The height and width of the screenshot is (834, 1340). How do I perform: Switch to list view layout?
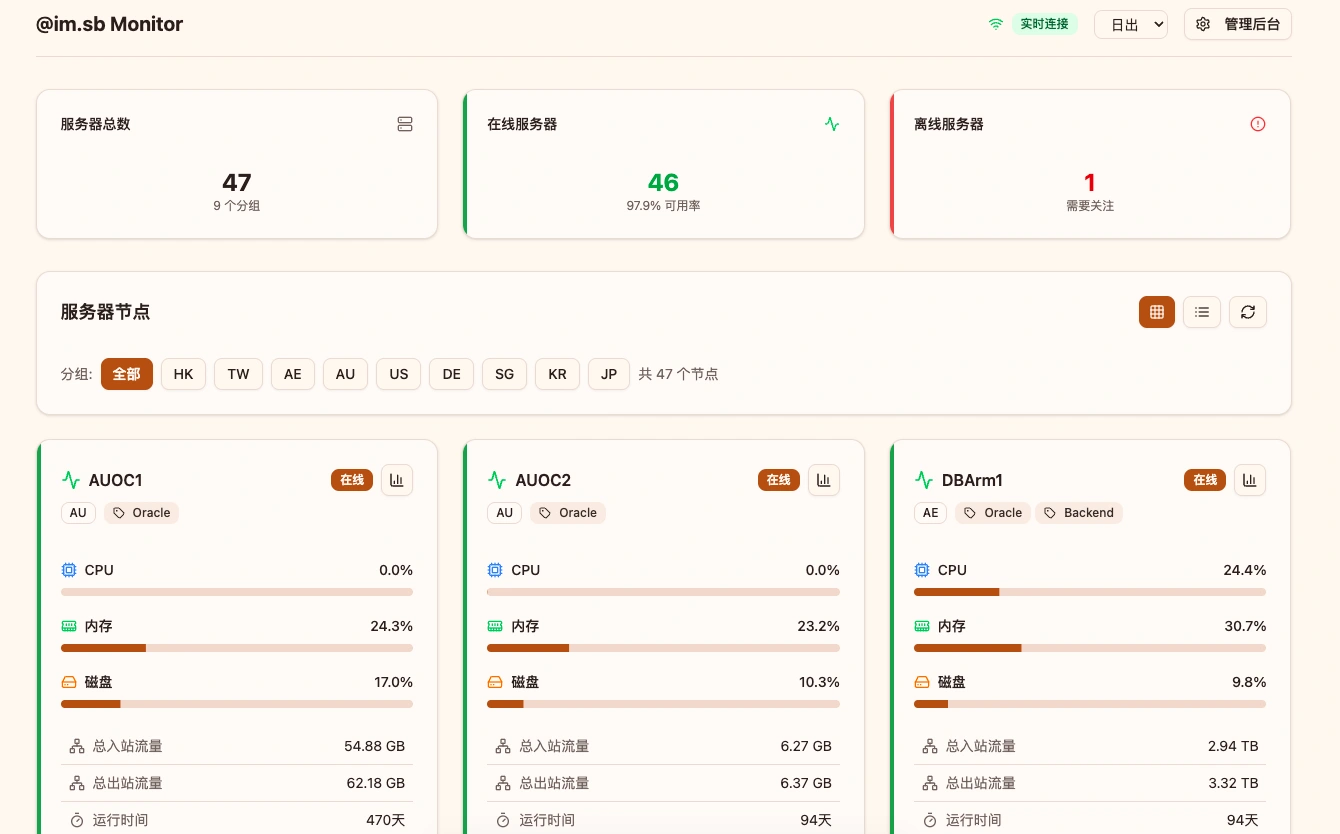(1202, 312)
